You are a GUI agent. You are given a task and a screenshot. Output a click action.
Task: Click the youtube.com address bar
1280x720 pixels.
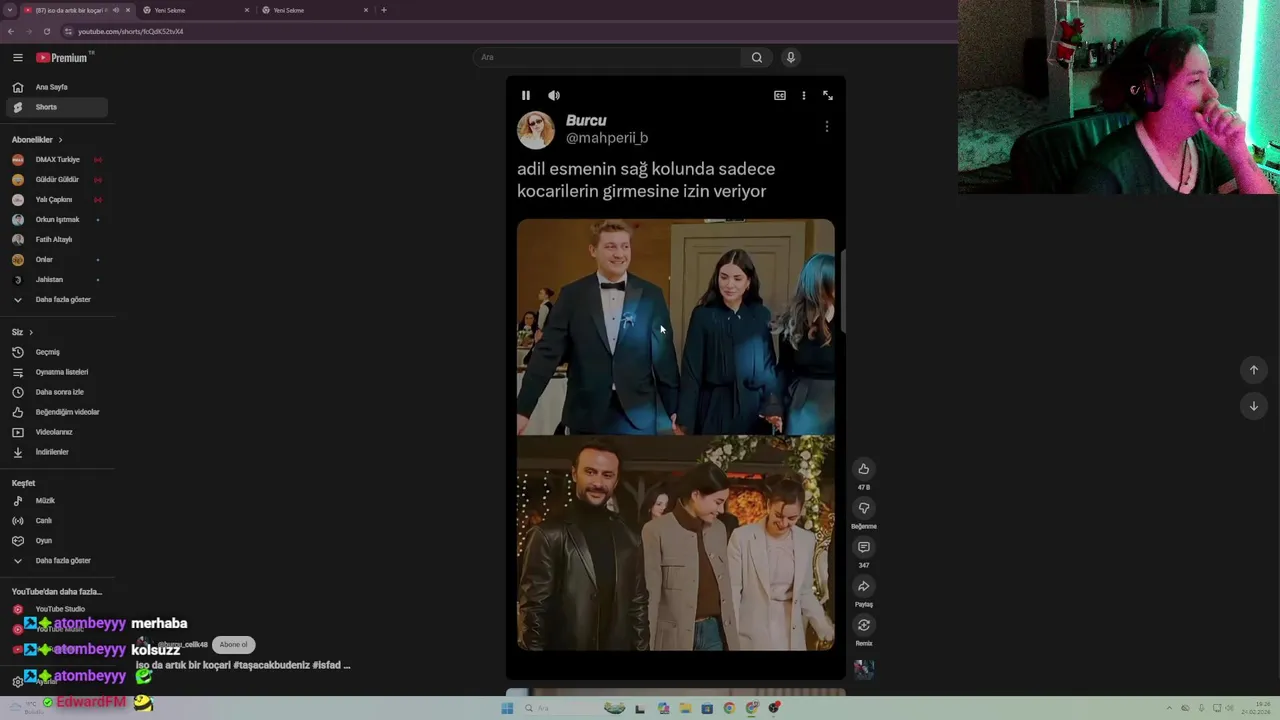pyautogui.click(x=130, y=31)
